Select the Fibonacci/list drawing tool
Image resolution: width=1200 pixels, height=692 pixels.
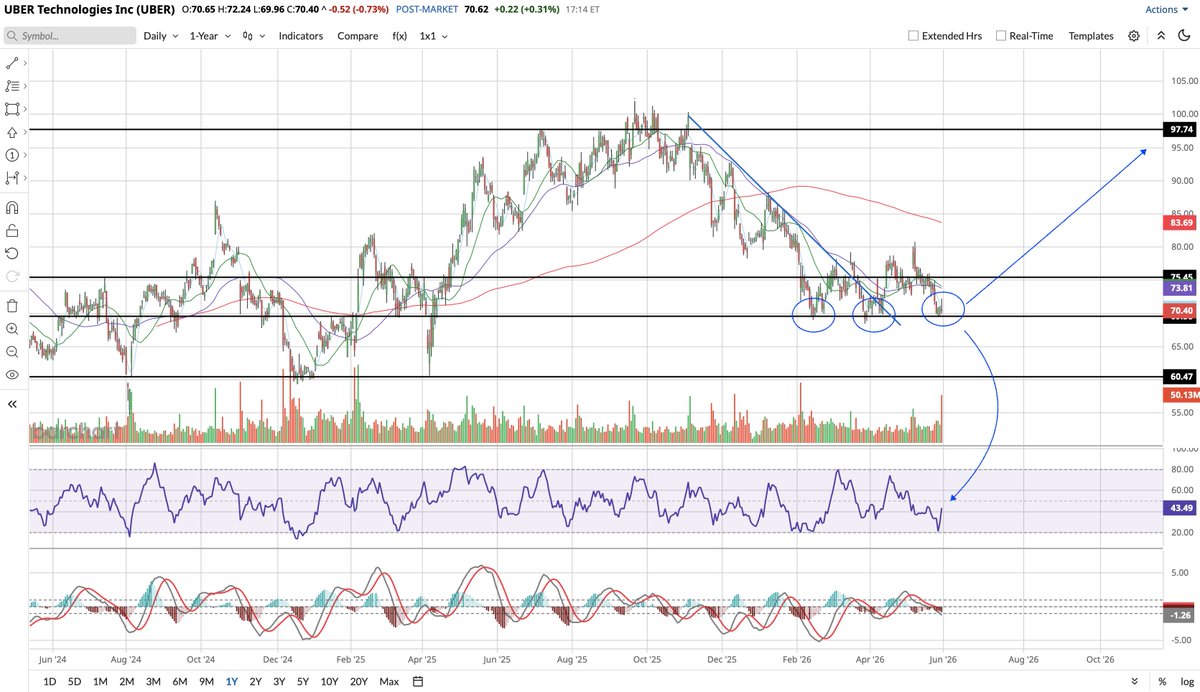click(11, 86)
